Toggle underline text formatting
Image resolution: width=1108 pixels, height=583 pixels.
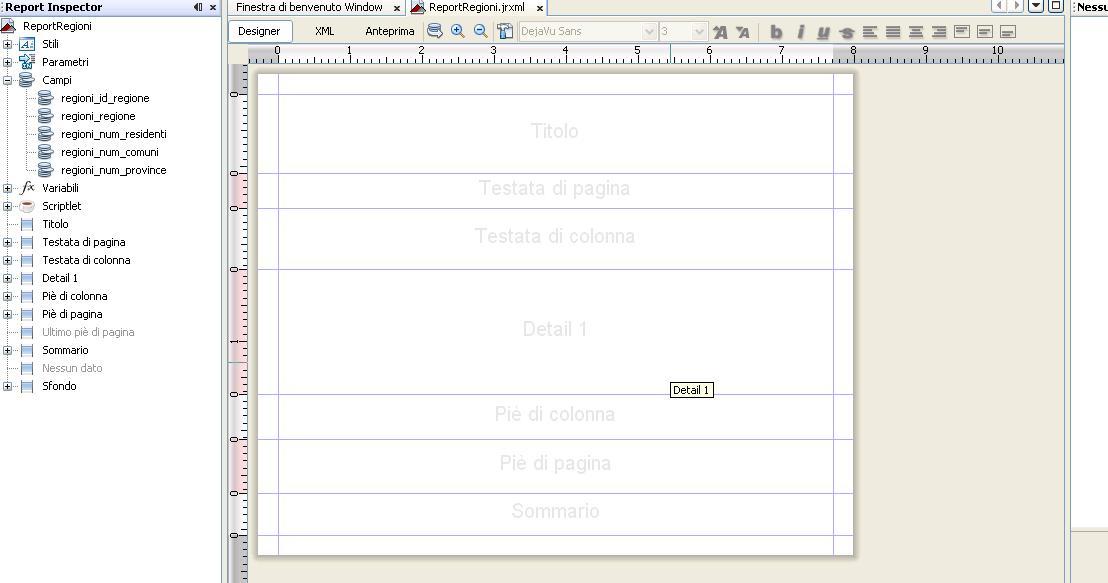point(823,32)
